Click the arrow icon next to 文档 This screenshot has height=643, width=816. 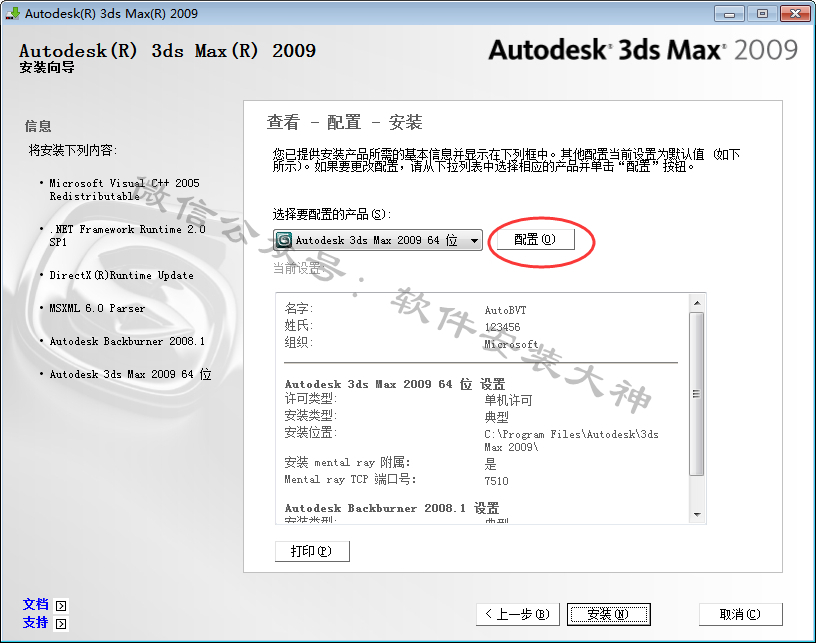(x=61, y=606)
